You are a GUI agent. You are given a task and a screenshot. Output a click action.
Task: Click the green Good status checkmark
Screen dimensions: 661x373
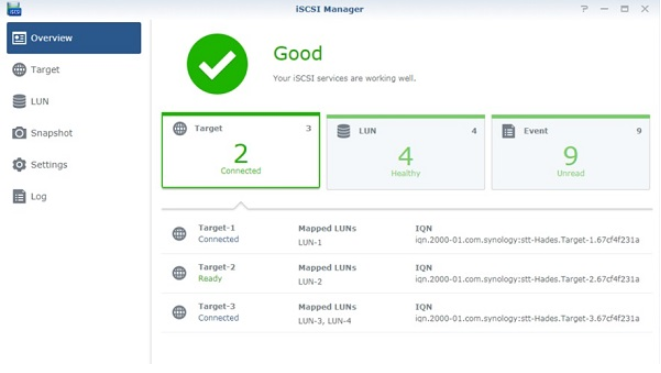(x=218, y=64)
